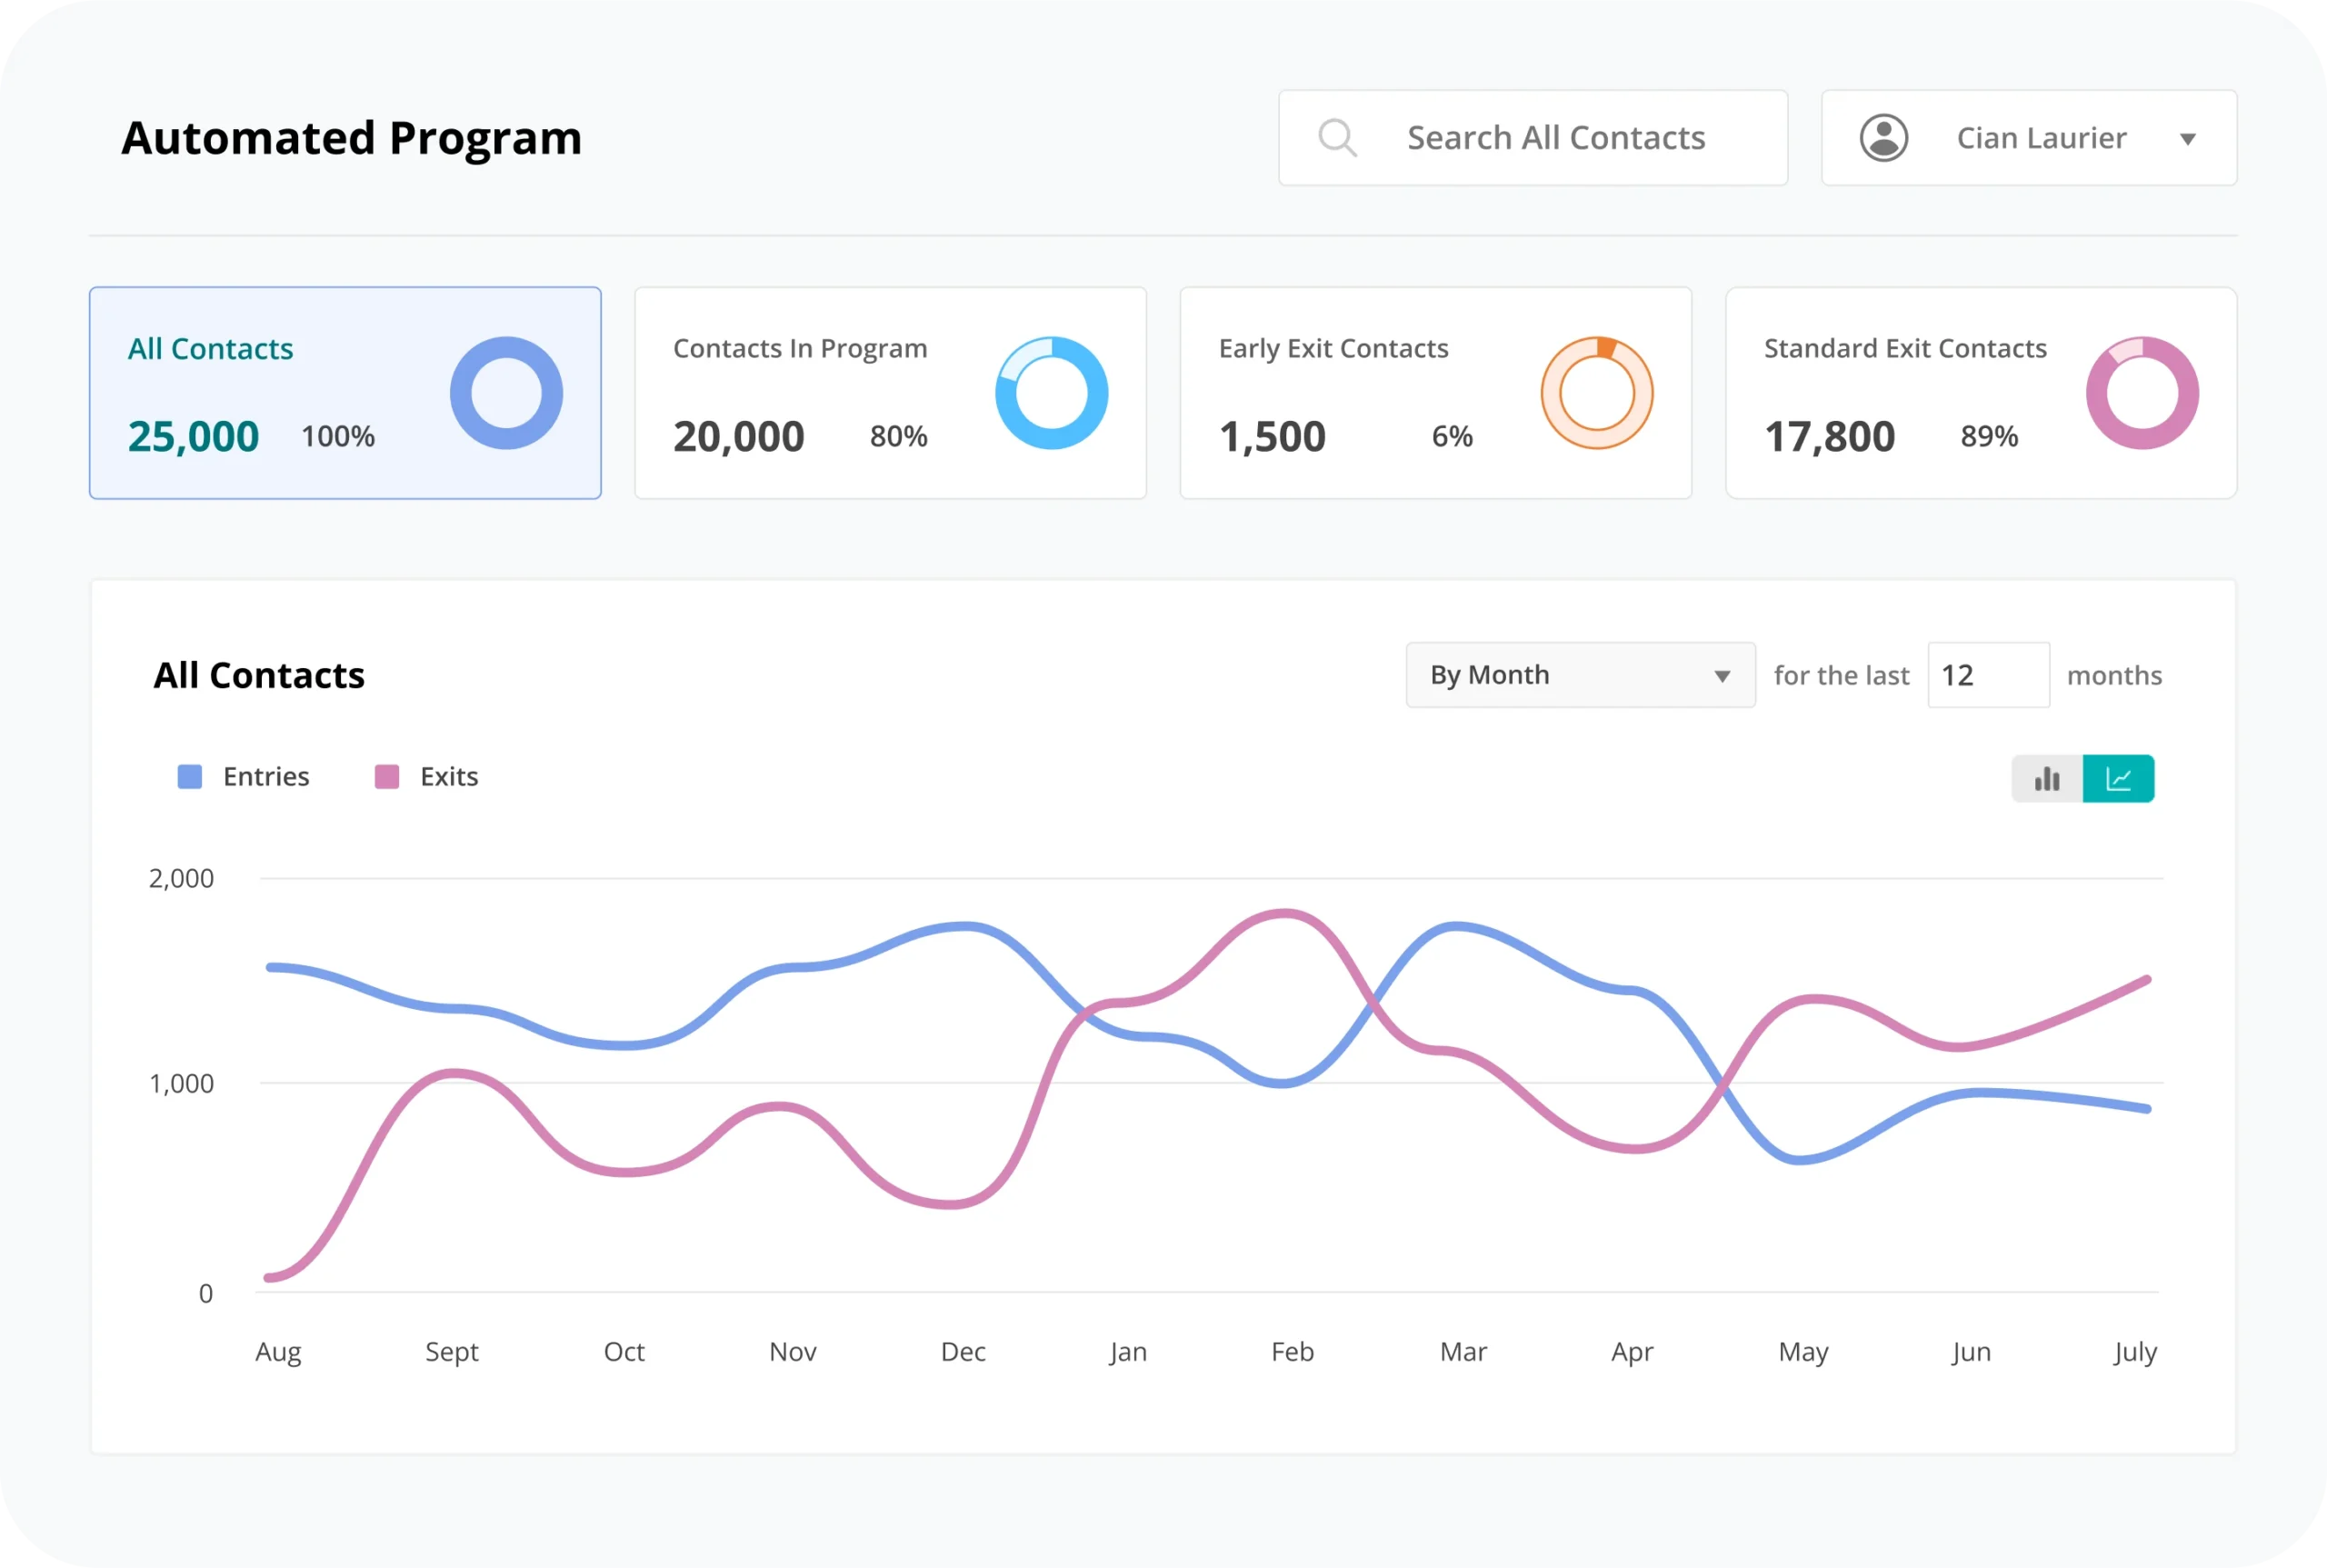Open the By Month dropdown
This screenshot has width=2327, height=1568.
point(1578,675)
